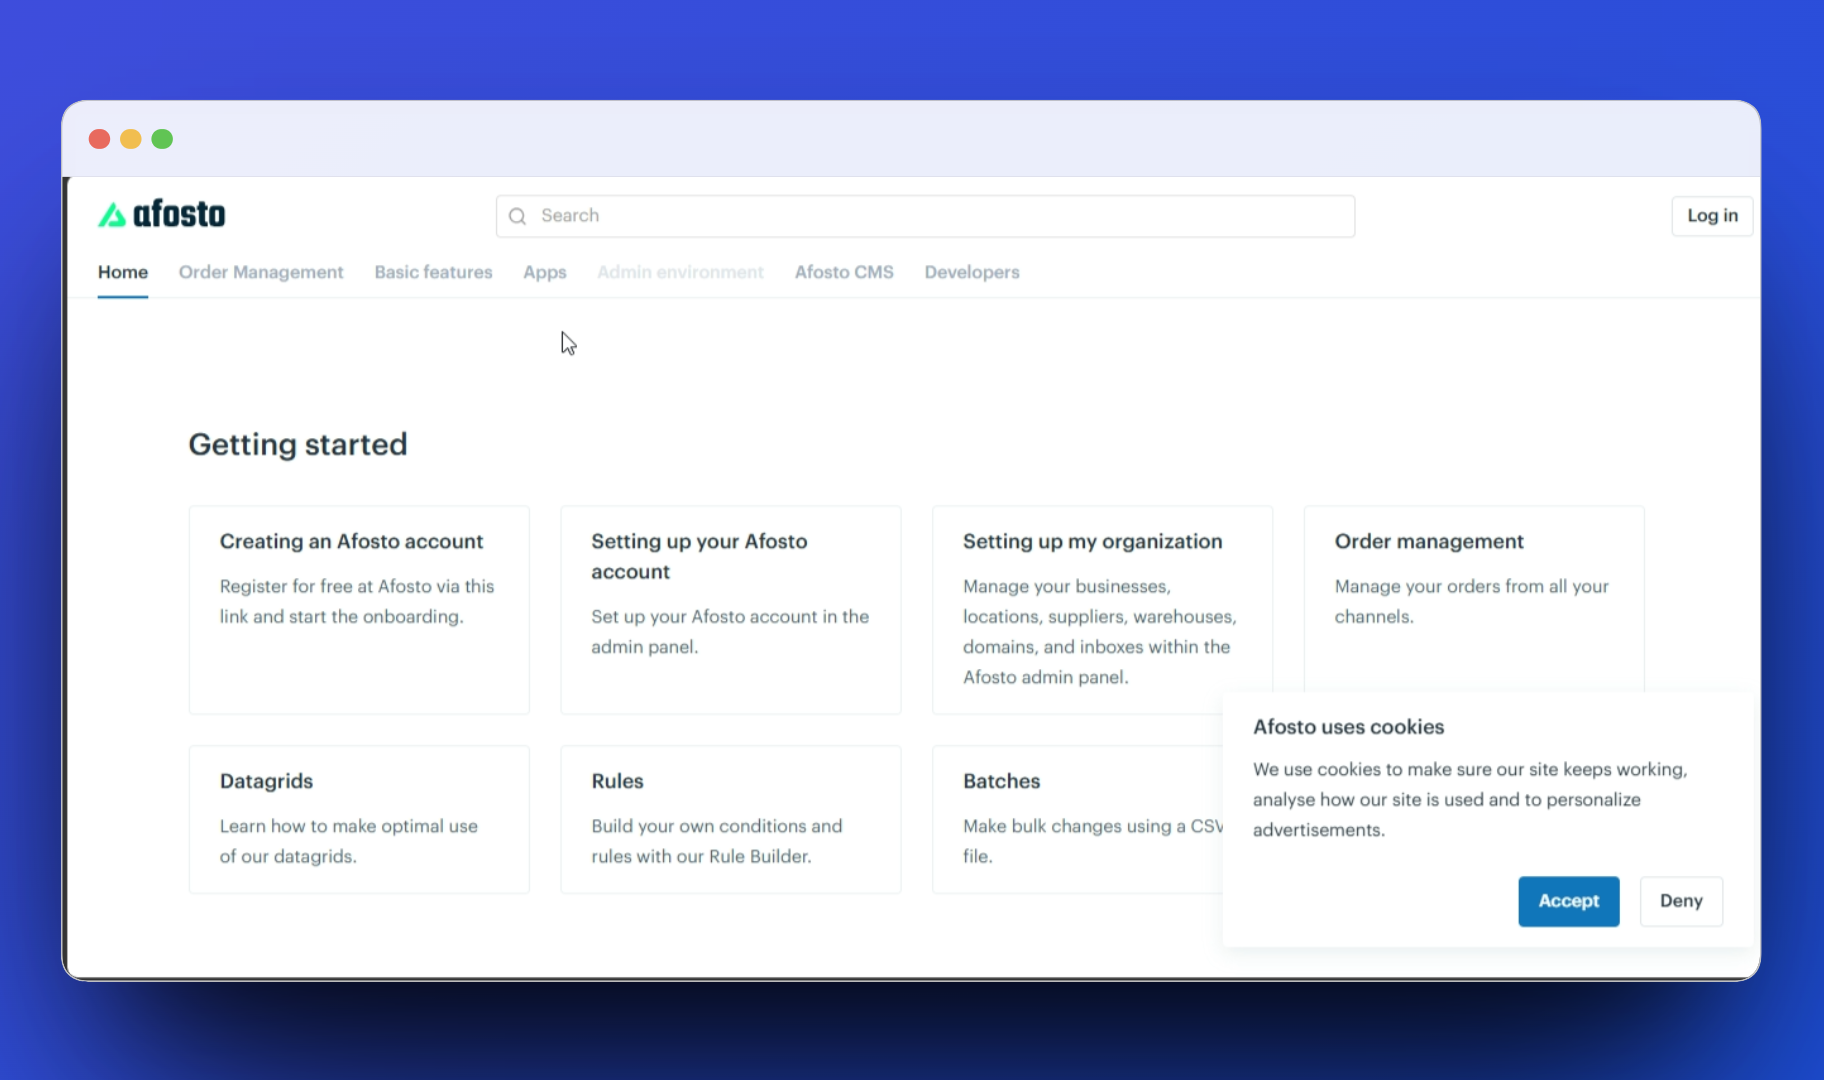This screenshot has height=1080, width=1824.
Task: Open Setting up your Afosto account card
Action: point(731,610)
